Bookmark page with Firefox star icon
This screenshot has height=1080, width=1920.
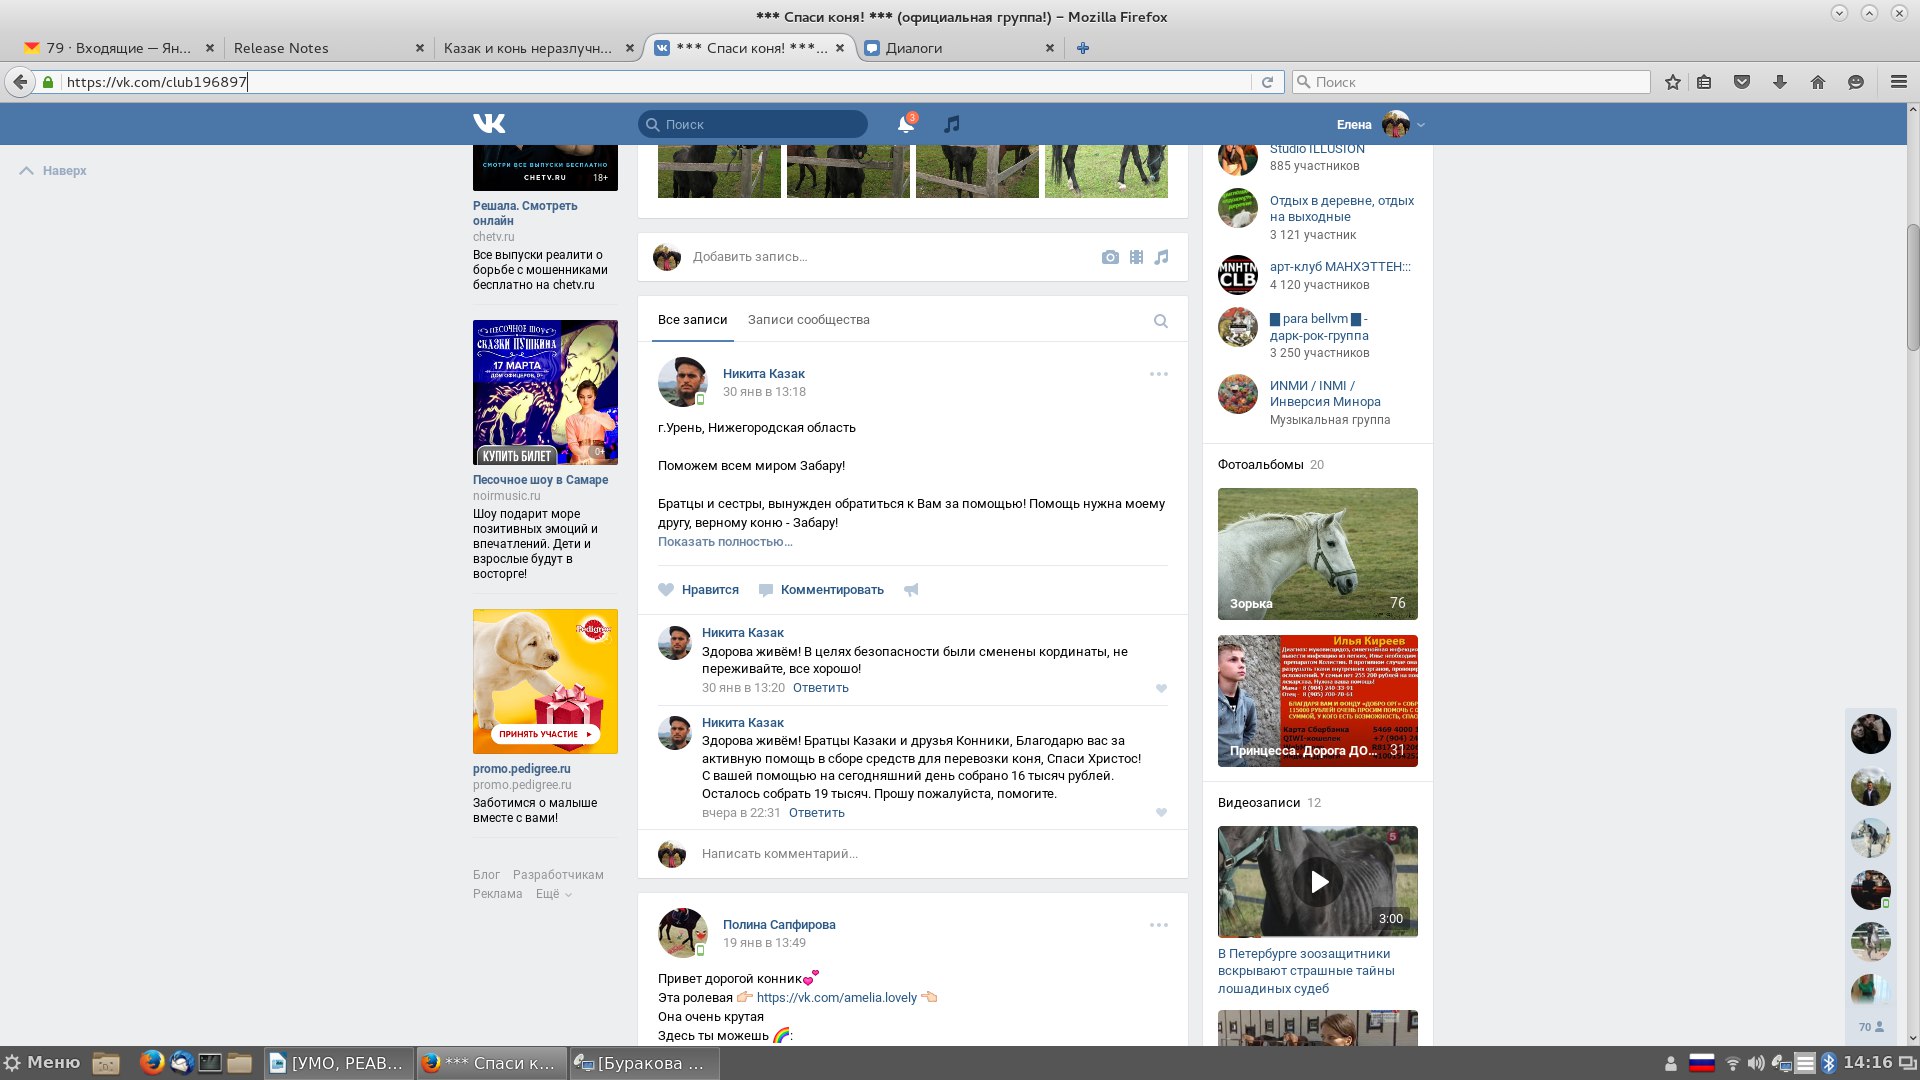(1672, 82)
